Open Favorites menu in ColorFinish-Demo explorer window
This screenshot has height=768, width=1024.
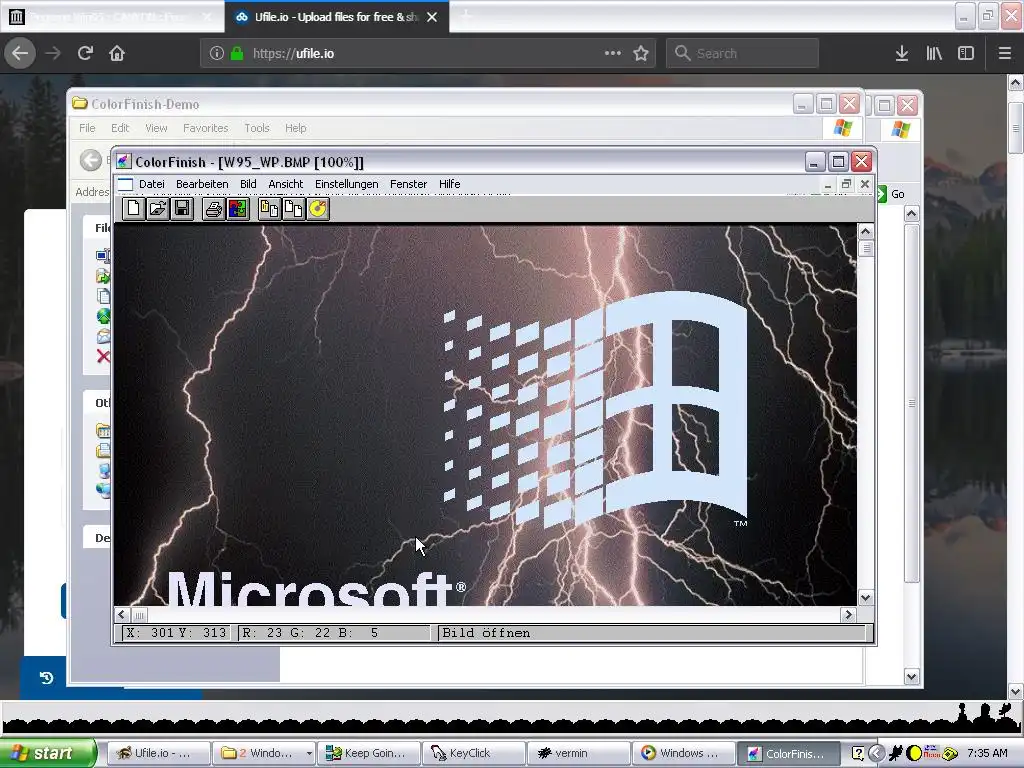click(206, 128)
